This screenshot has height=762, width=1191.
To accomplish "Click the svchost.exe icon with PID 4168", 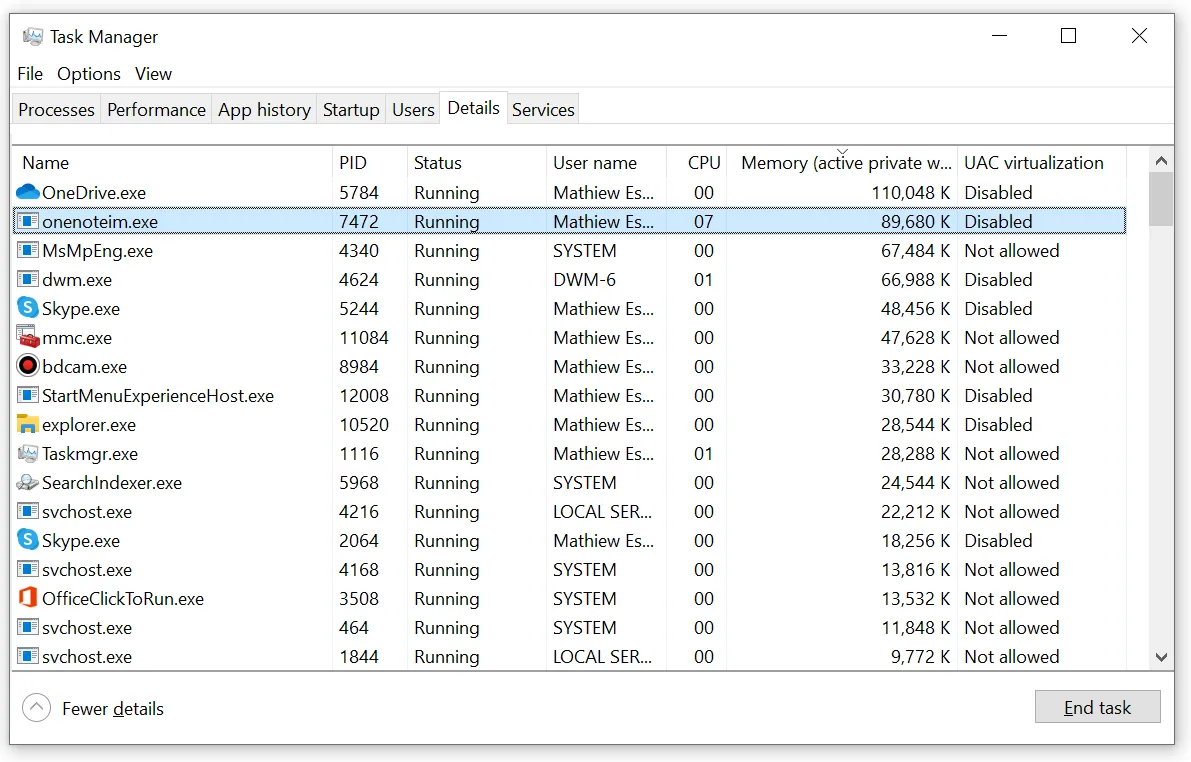I will tap(28, 569).
